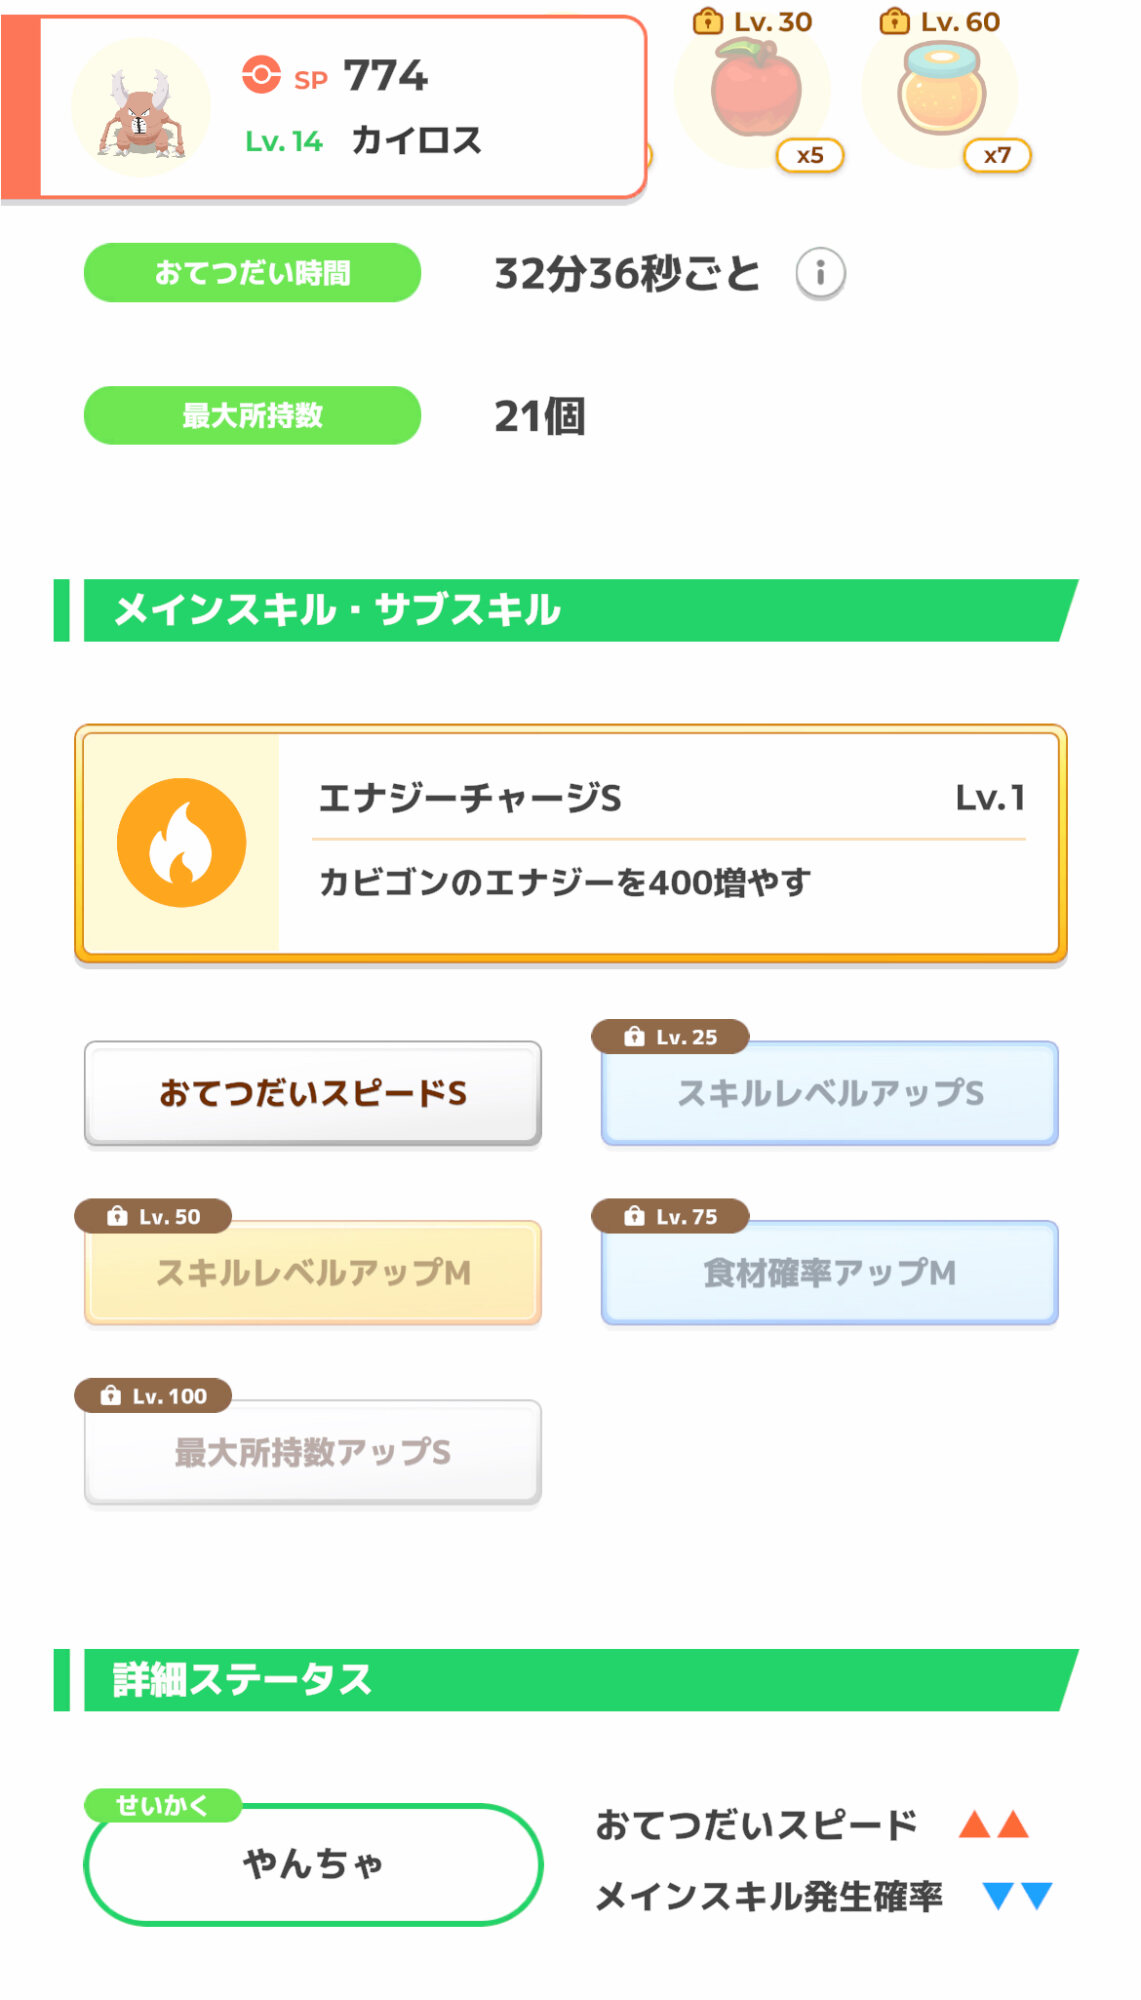Tap the blue down-arrows for main skill chance
Viewport: 1141px width, 2000px height.
[x=1017, y=1895]
